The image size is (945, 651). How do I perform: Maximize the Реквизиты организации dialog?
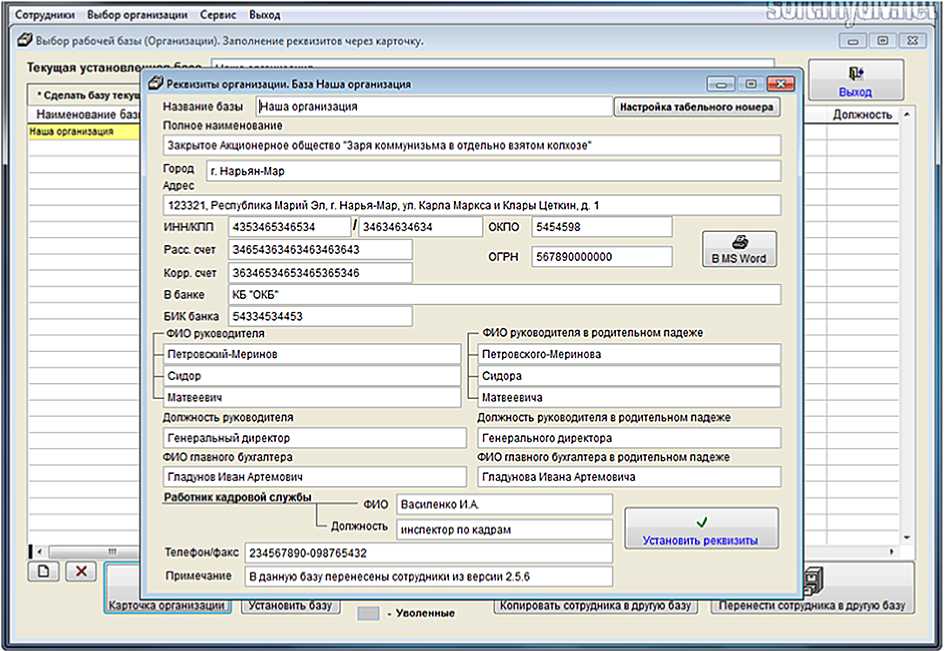750,85
